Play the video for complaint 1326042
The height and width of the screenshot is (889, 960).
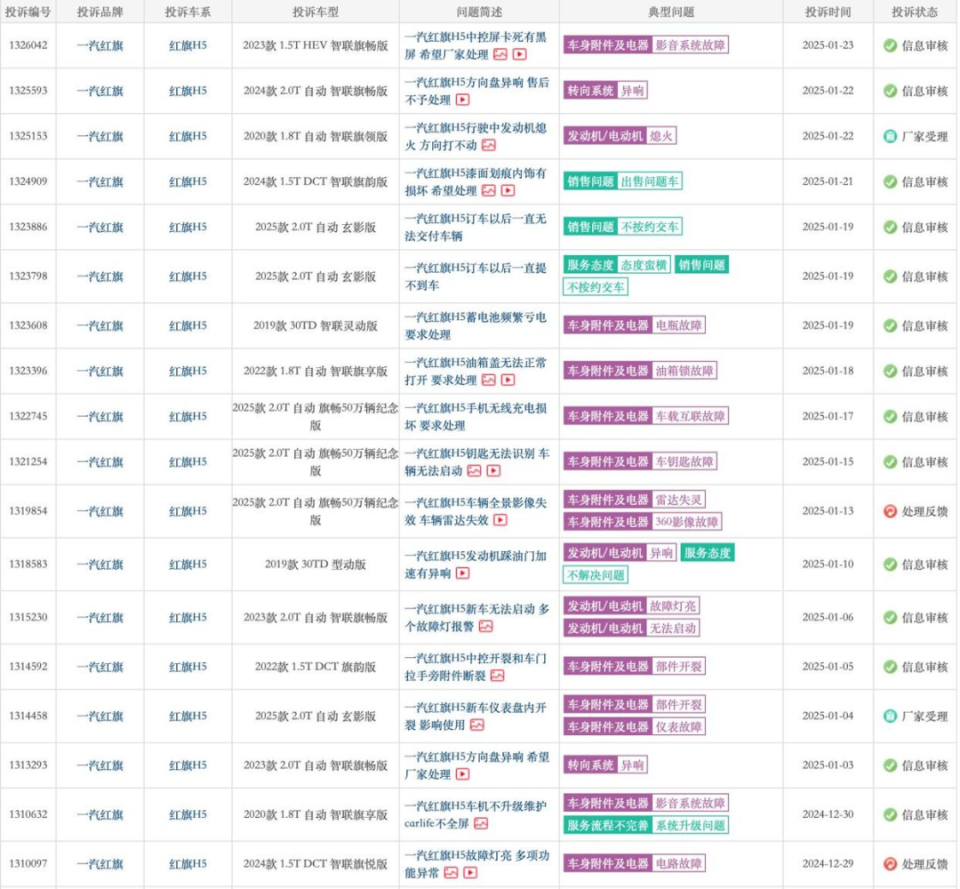tap(519, 54)
